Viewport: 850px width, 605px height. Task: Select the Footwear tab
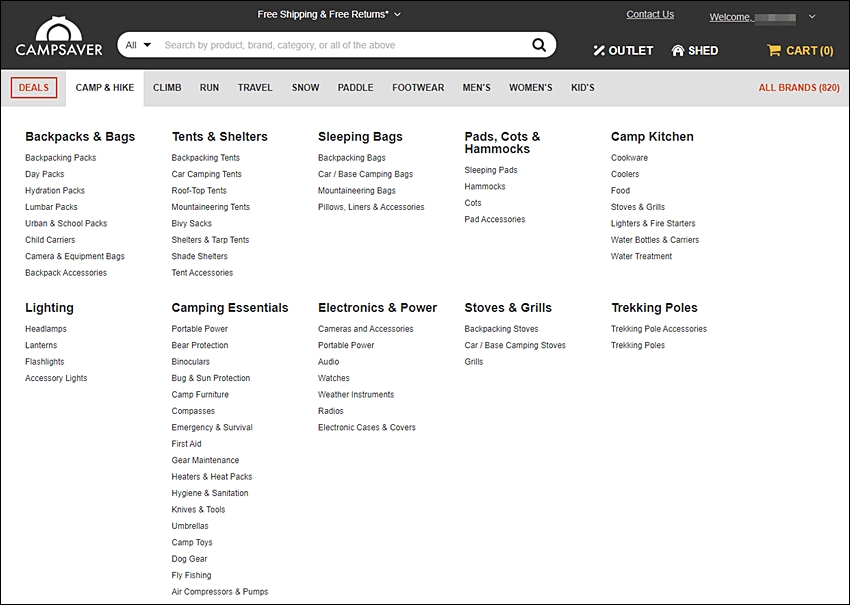click(x=418, y=88)
